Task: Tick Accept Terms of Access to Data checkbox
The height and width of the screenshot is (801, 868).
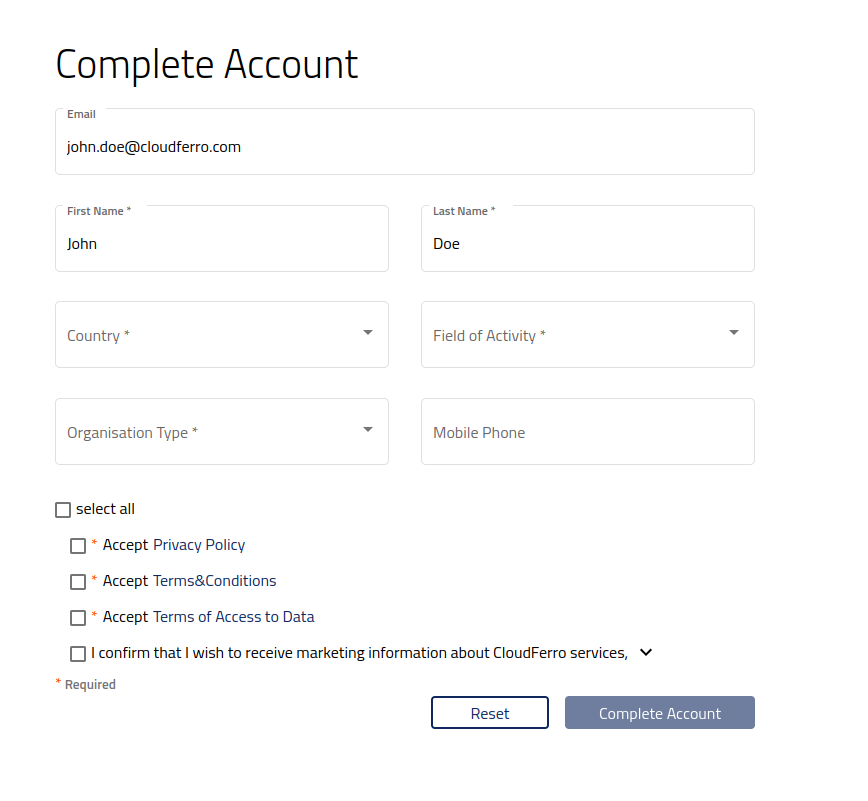Action: coord(78,618)
